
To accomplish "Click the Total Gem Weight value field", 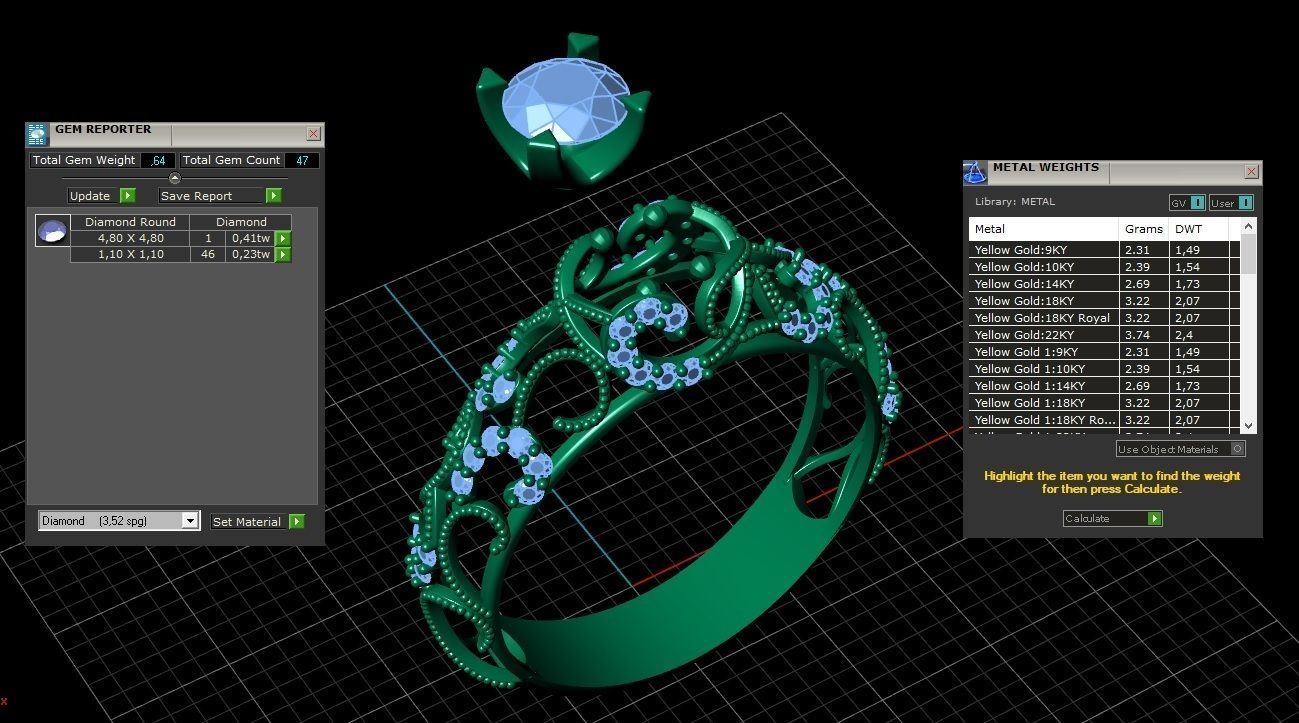I will (157, 160).
